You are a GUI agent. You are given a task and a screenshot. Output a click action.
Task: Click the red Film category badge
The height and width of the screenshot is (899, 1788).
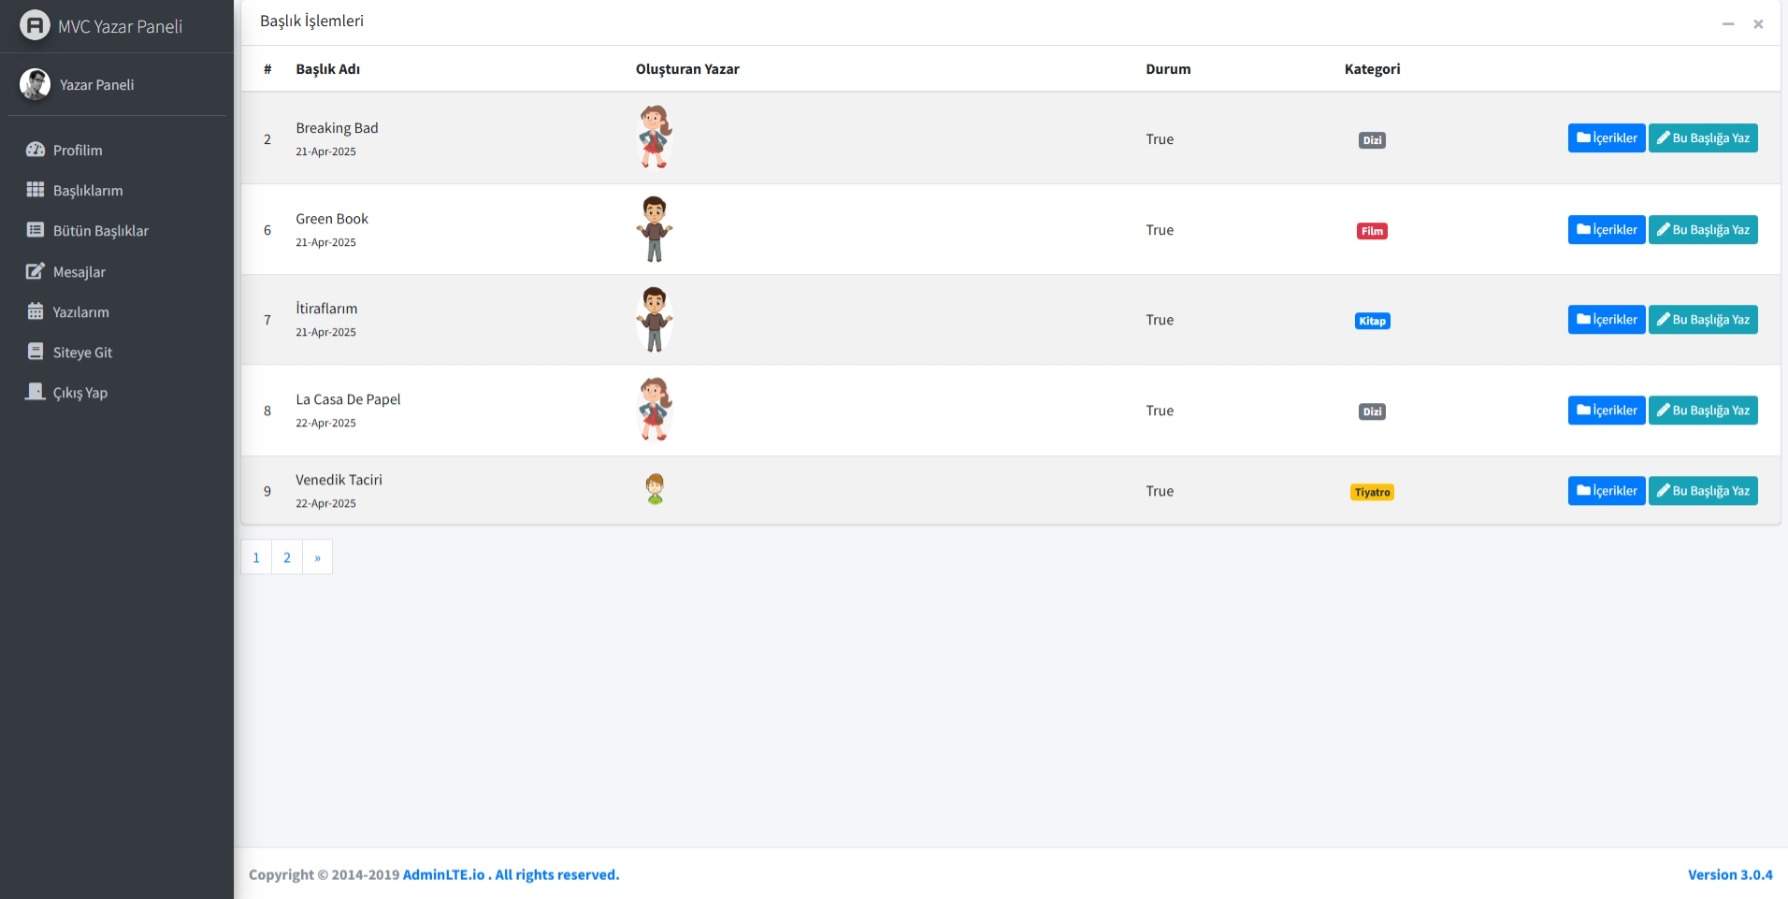(x=1372, y=231)
